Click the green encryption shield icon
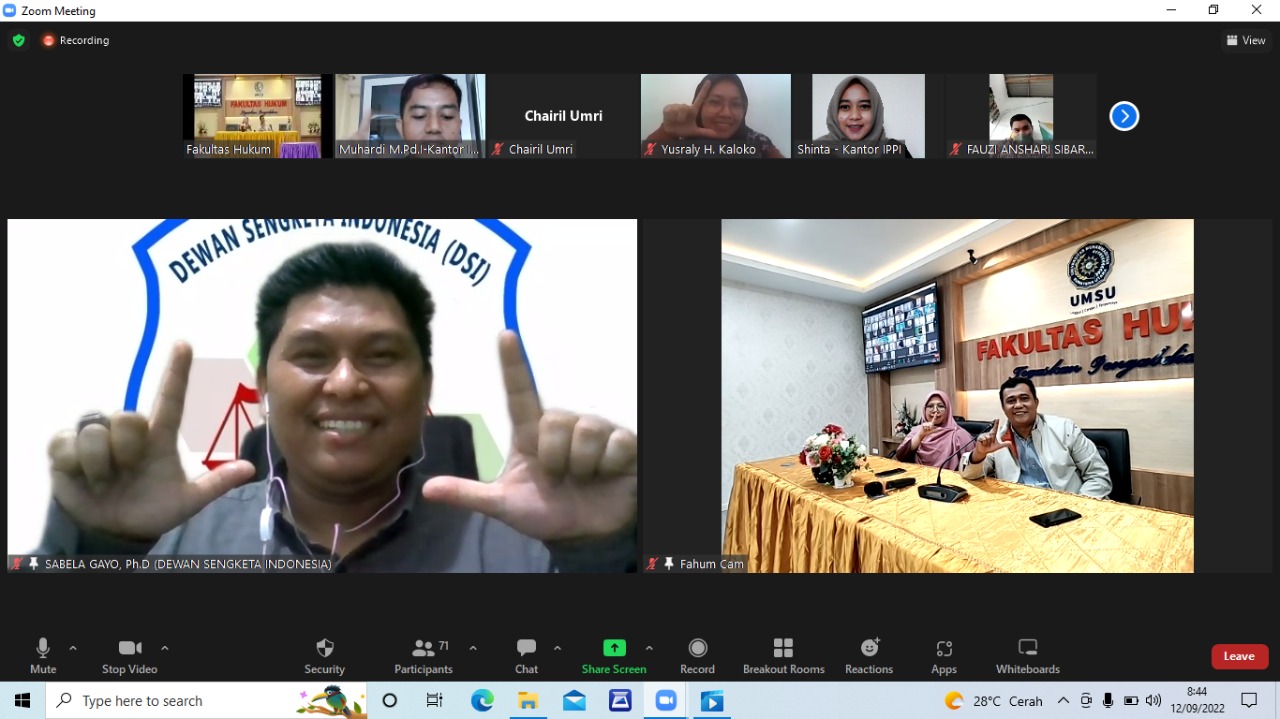 pos(18,41)
